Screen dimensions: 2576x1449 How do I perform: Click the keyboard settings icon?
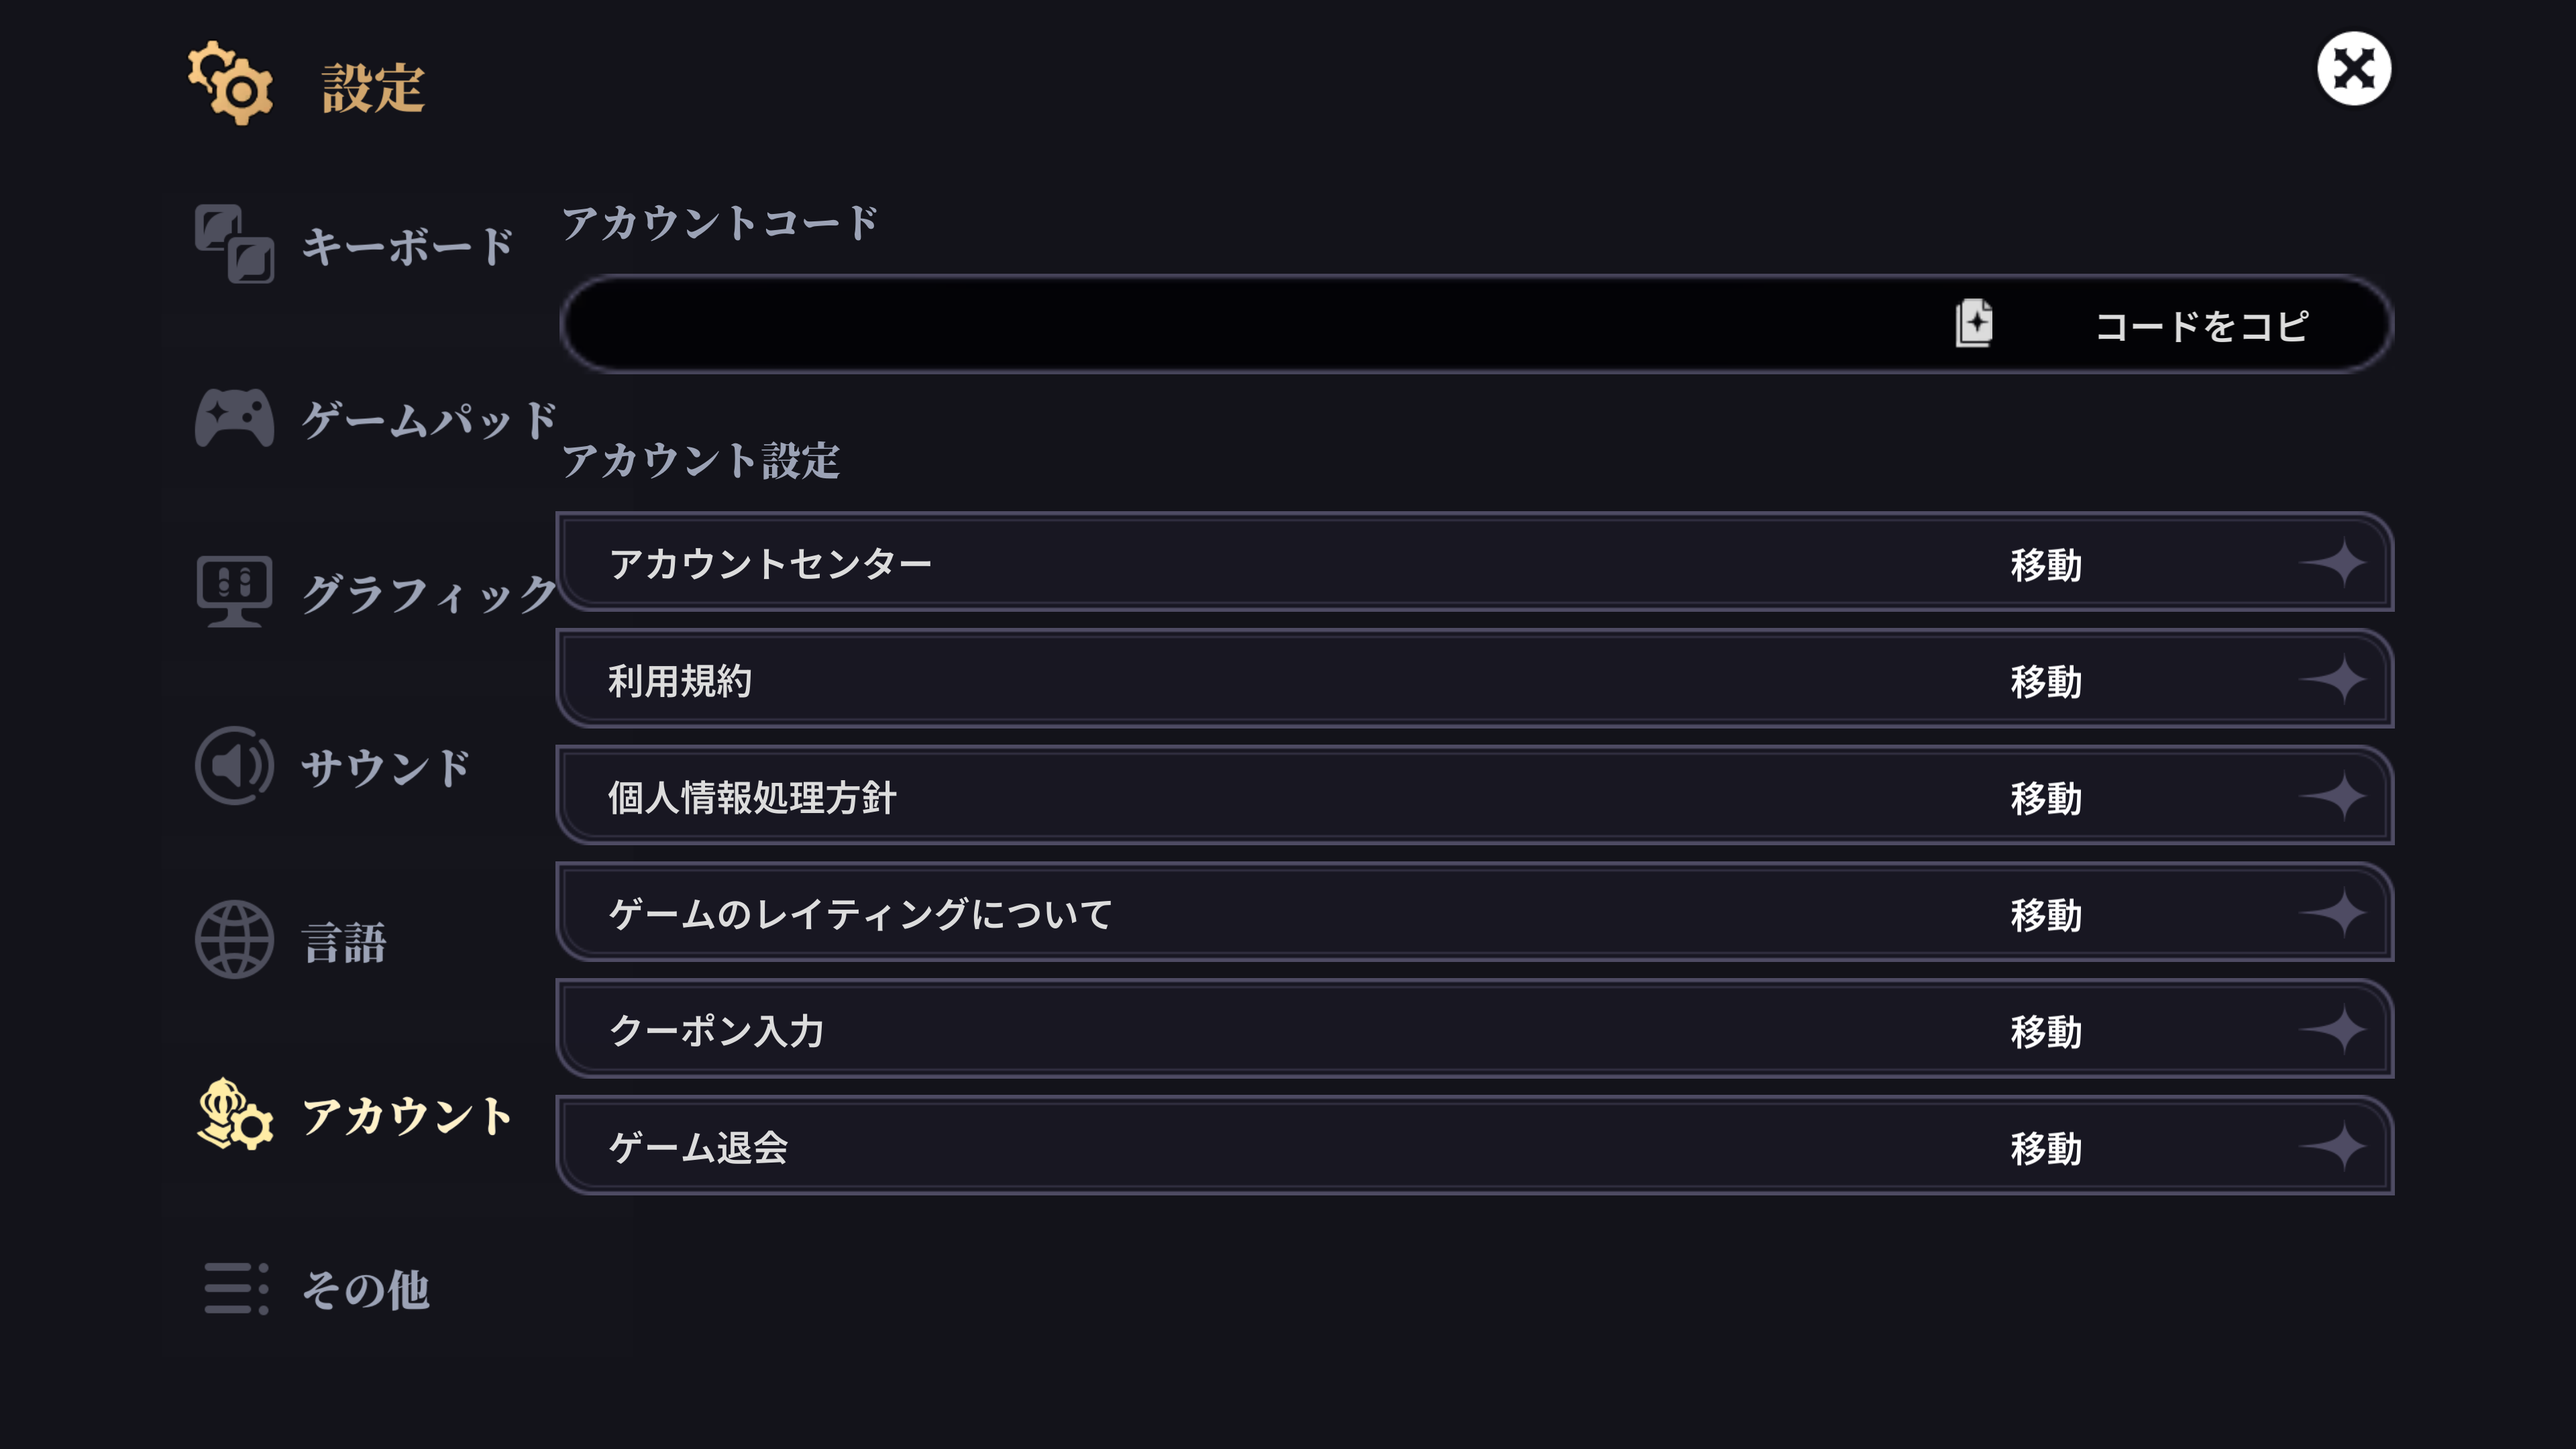pyautogui.click(x=234, y=244)
